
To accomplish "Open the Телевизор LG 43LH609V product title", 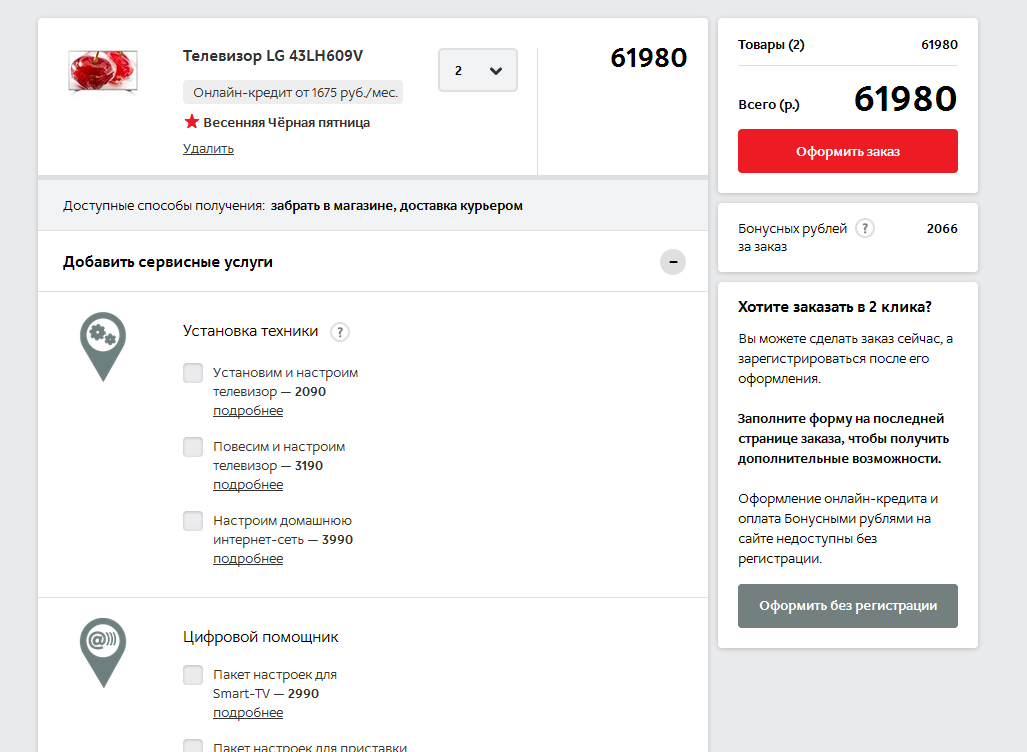I will [x=272, y=56].
